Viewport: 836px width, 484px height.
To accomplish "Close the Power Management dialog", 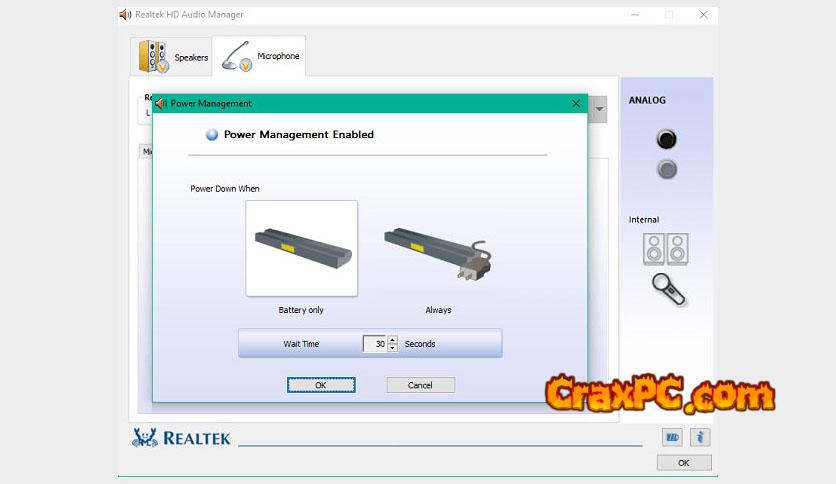I will (576, 103).
